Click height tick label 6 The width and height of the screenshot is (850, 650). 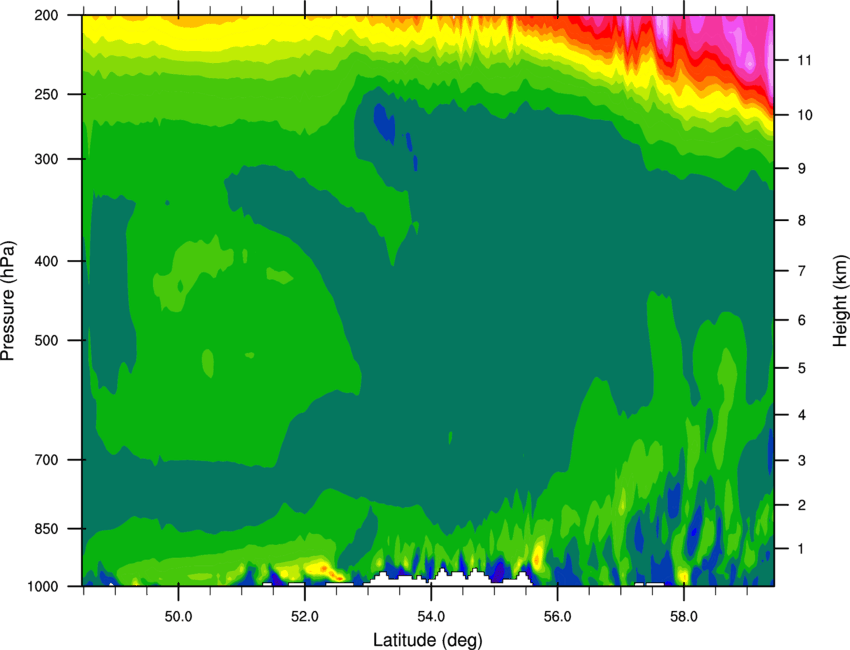tap(801, 320)
